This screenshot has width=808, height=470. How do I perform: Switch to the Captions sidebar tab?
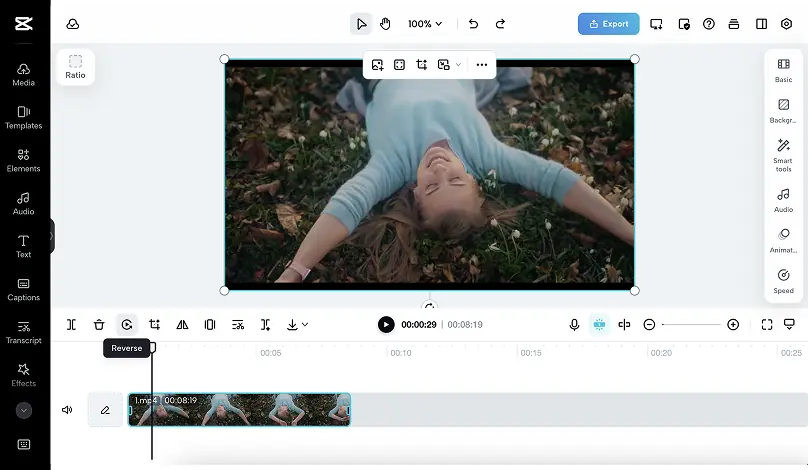pyautogui.click(x=24, y=289)
